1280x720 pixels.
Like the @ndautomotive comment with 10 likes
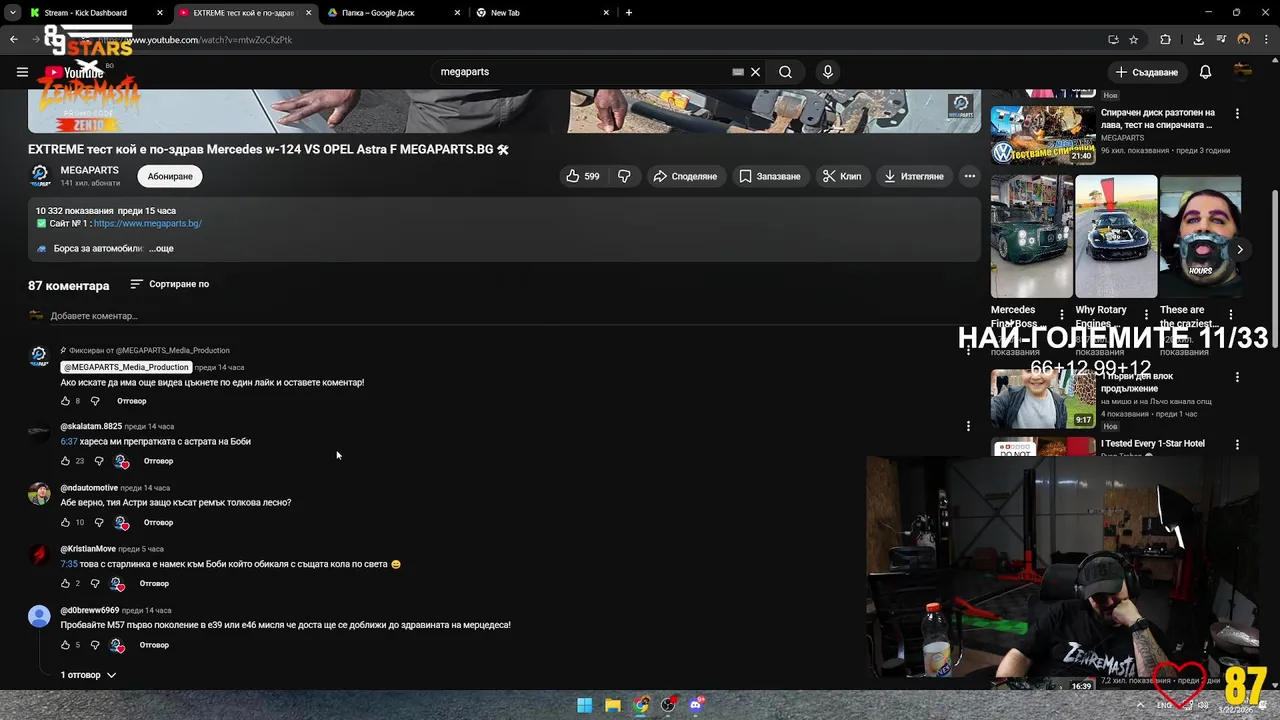click(66, 522)
